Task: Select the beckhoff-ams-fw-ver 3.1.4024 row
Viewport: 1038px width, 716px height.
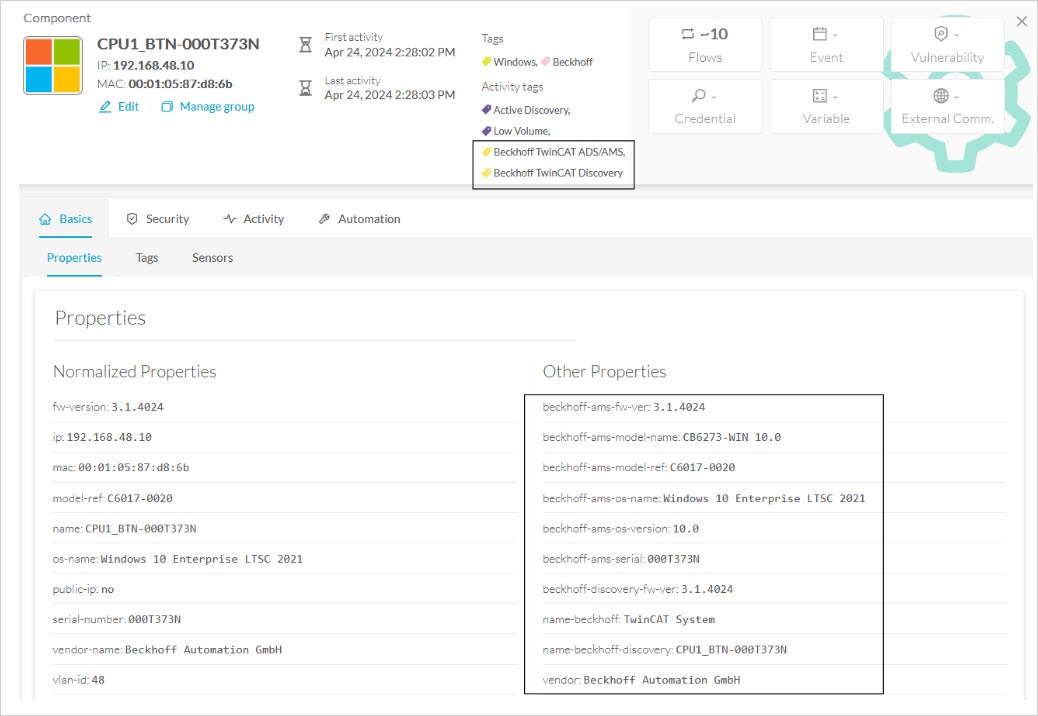Action: pos(775,407)
